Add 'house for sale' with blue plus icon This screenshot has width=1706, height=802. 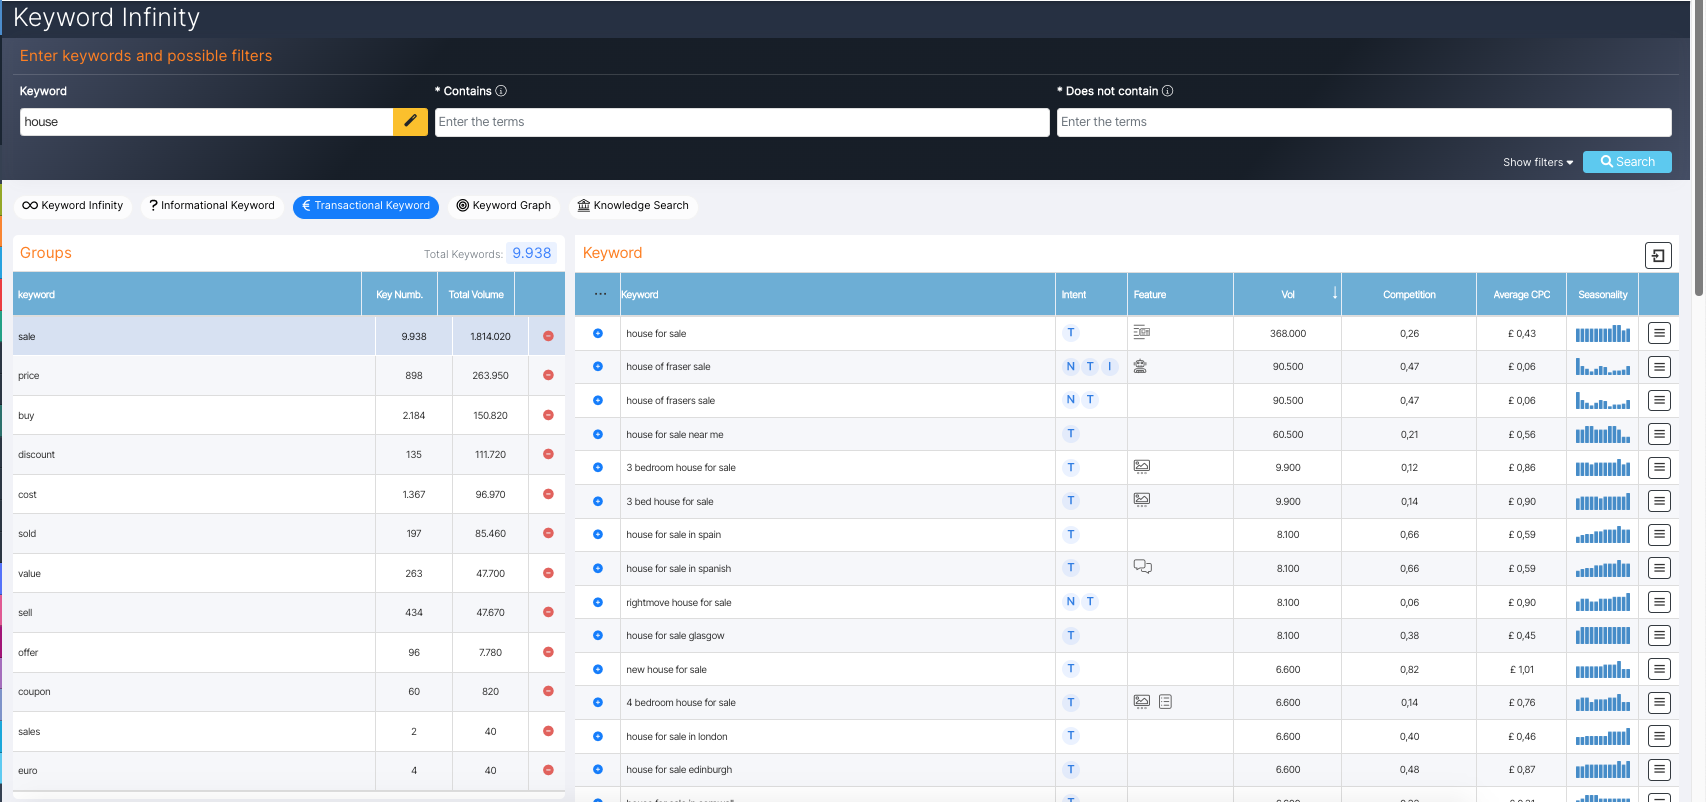[x=598, y=333]
